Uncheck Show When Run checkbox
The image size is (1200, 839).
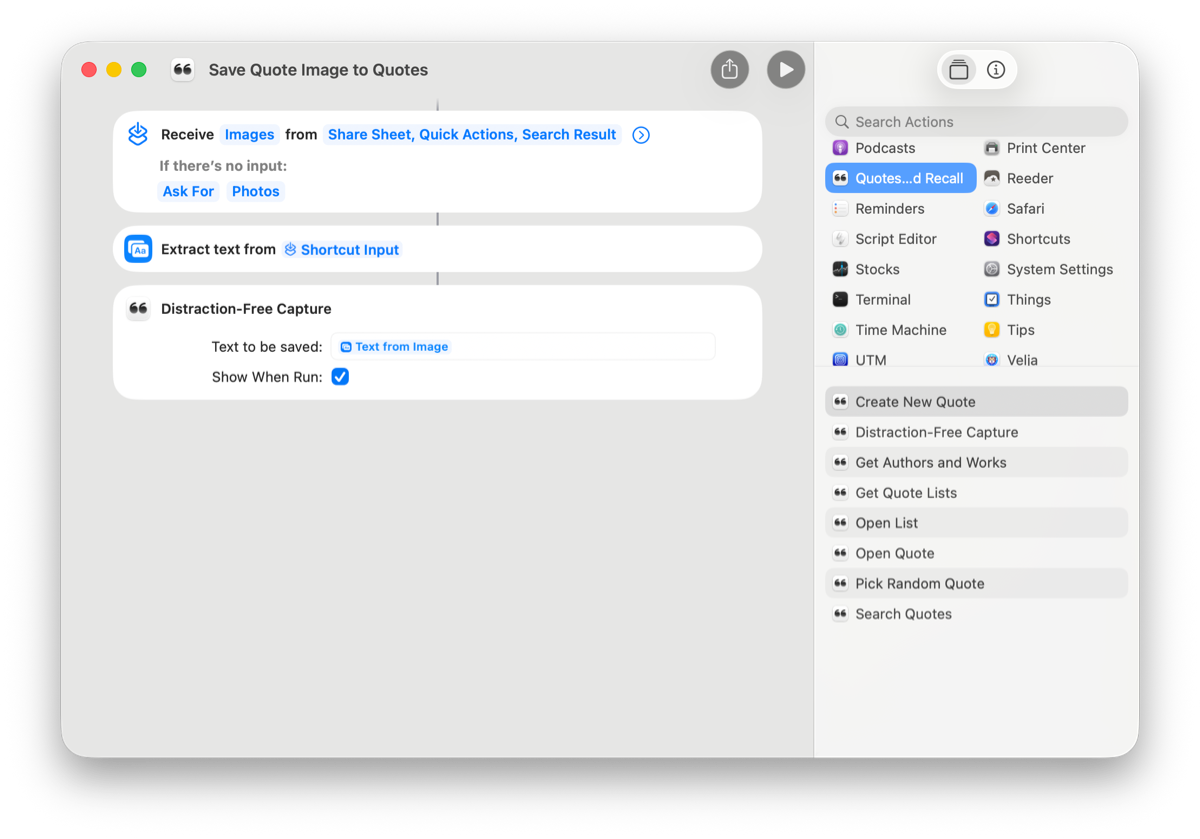(340, 377)
